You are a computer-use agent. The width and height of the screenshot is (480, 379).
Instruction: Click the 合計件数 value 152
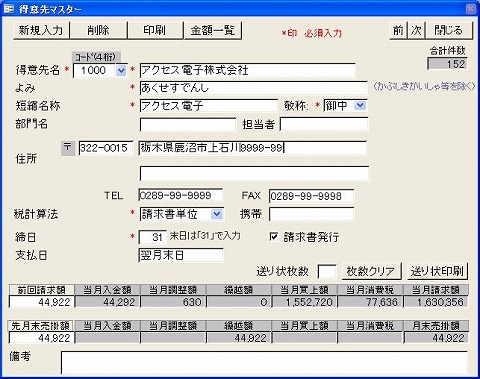(x=447, y=64)
